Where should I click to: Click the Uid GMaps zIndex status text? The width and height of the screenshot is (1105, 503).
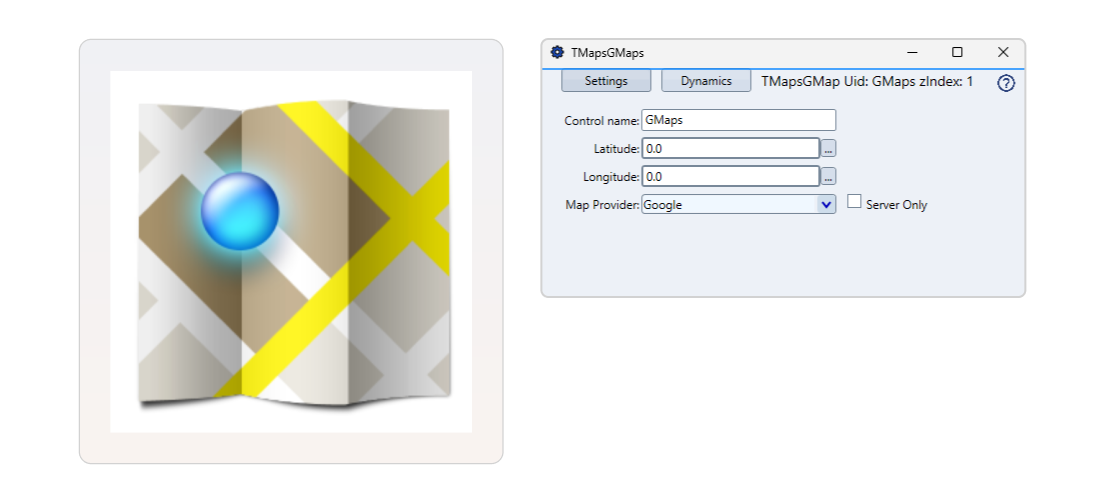[867, 81]
